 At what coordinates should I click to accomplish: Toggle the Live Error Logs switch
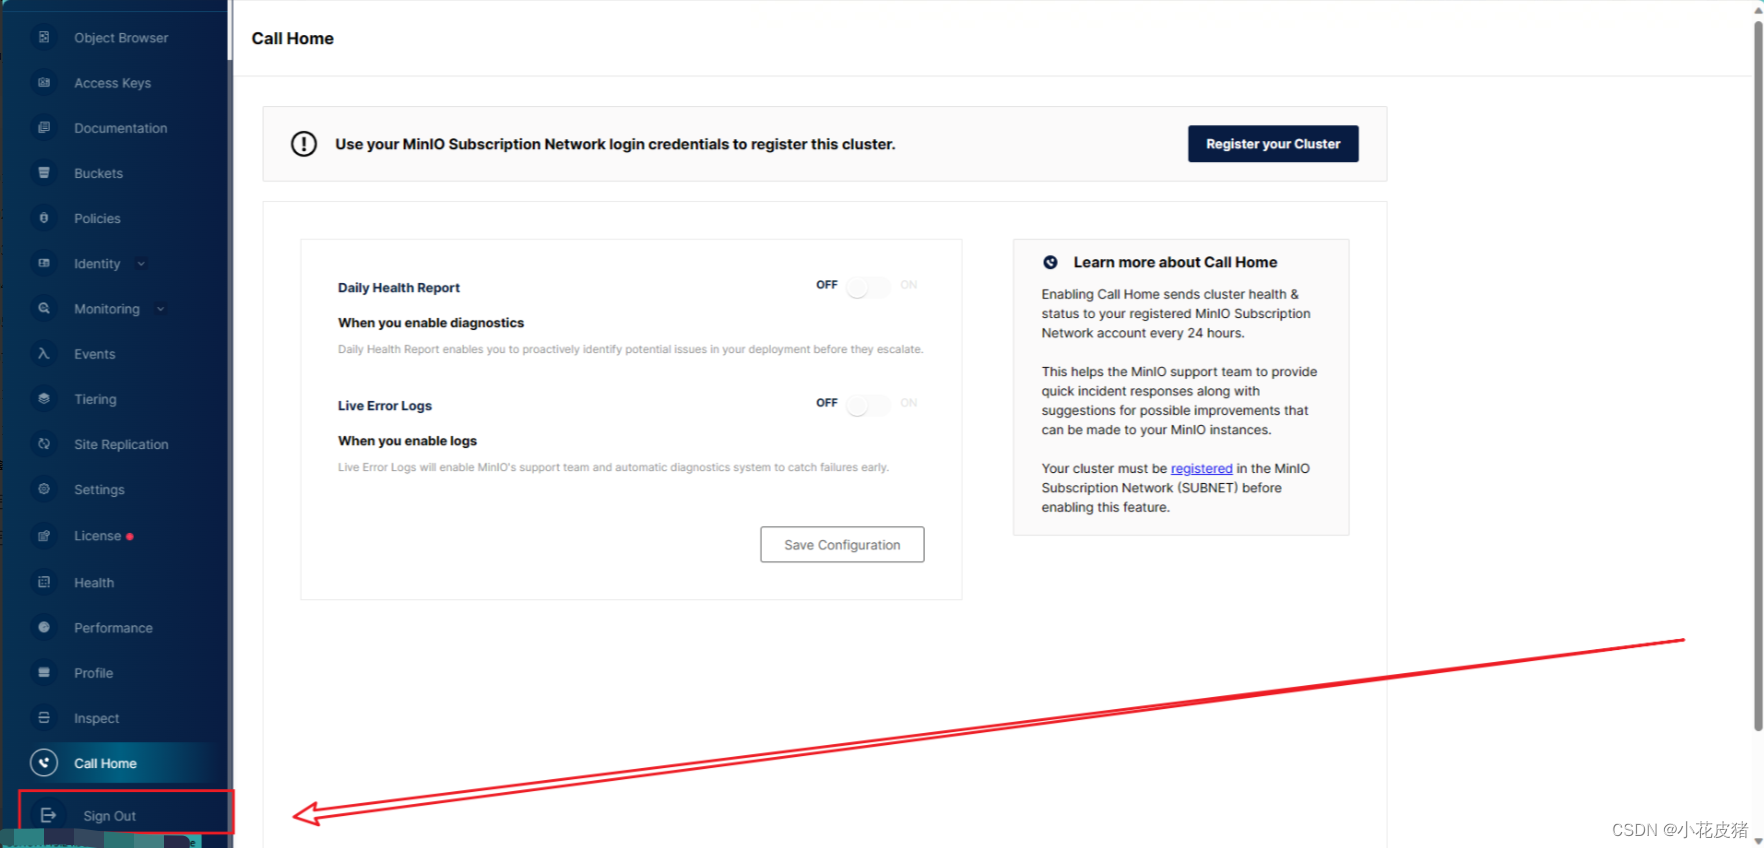(867, 405)
